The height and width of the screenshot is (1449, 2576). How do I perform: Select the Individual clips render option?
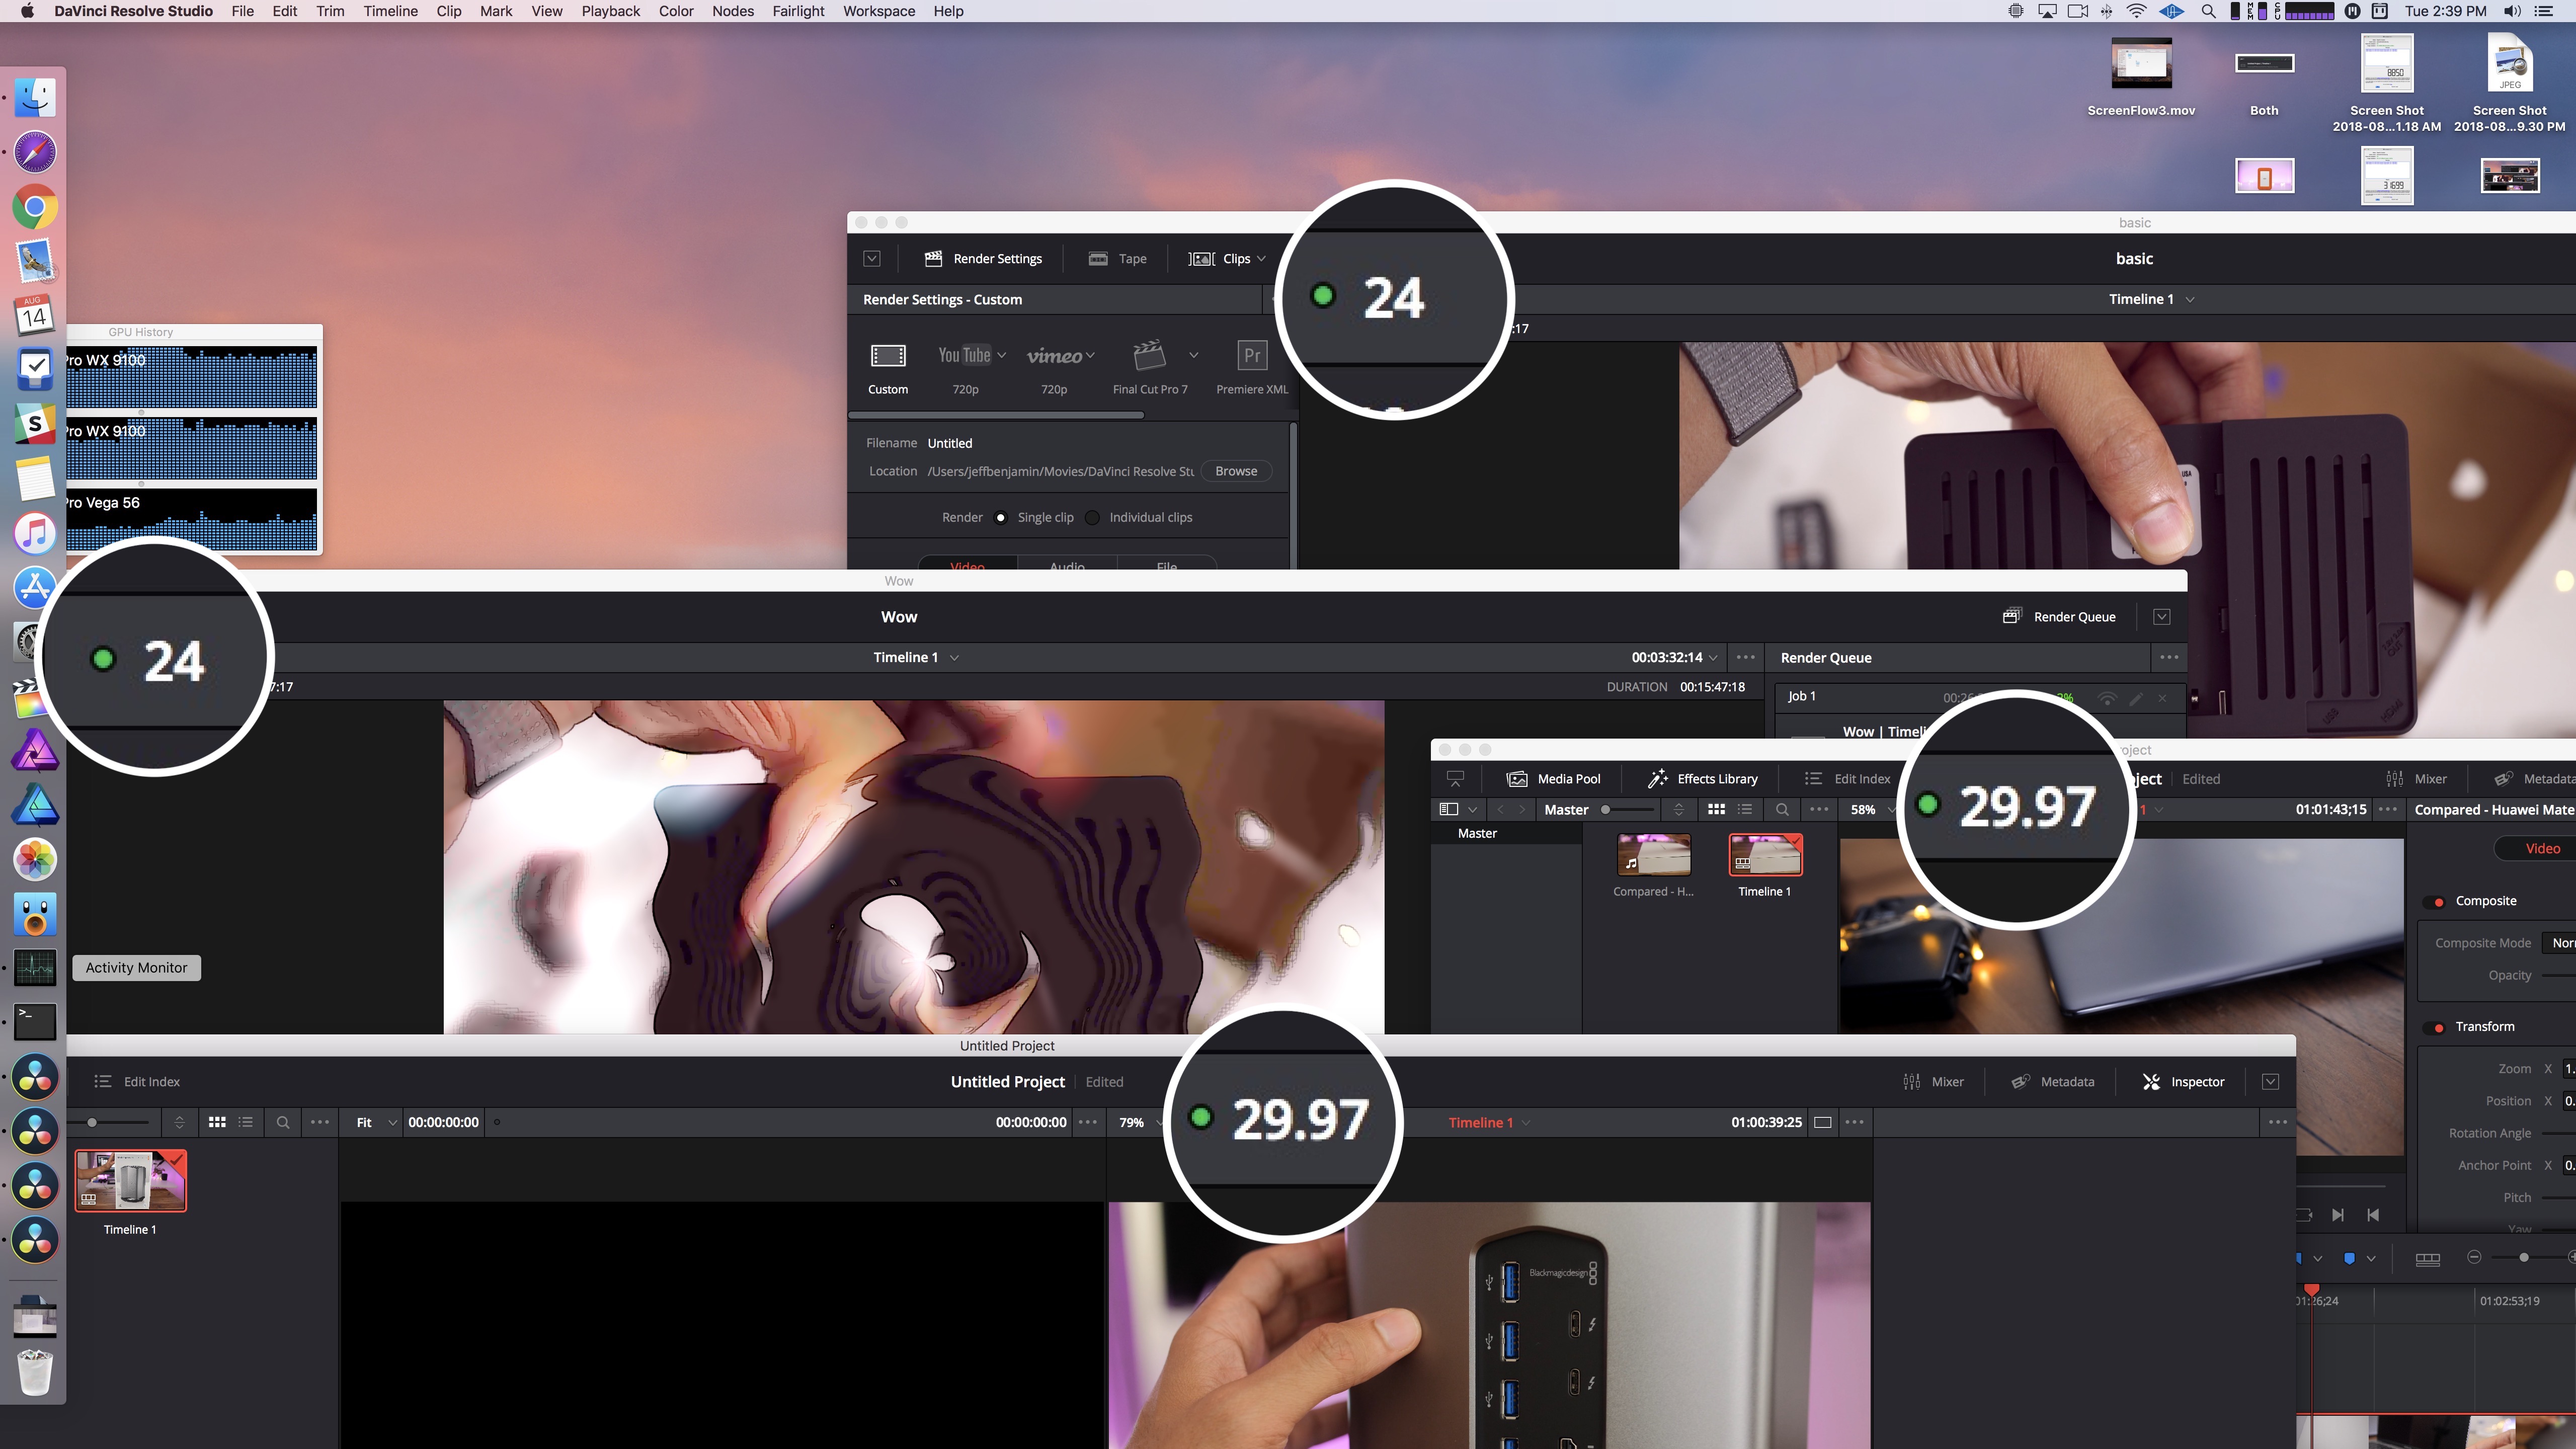coord(1092,517)
